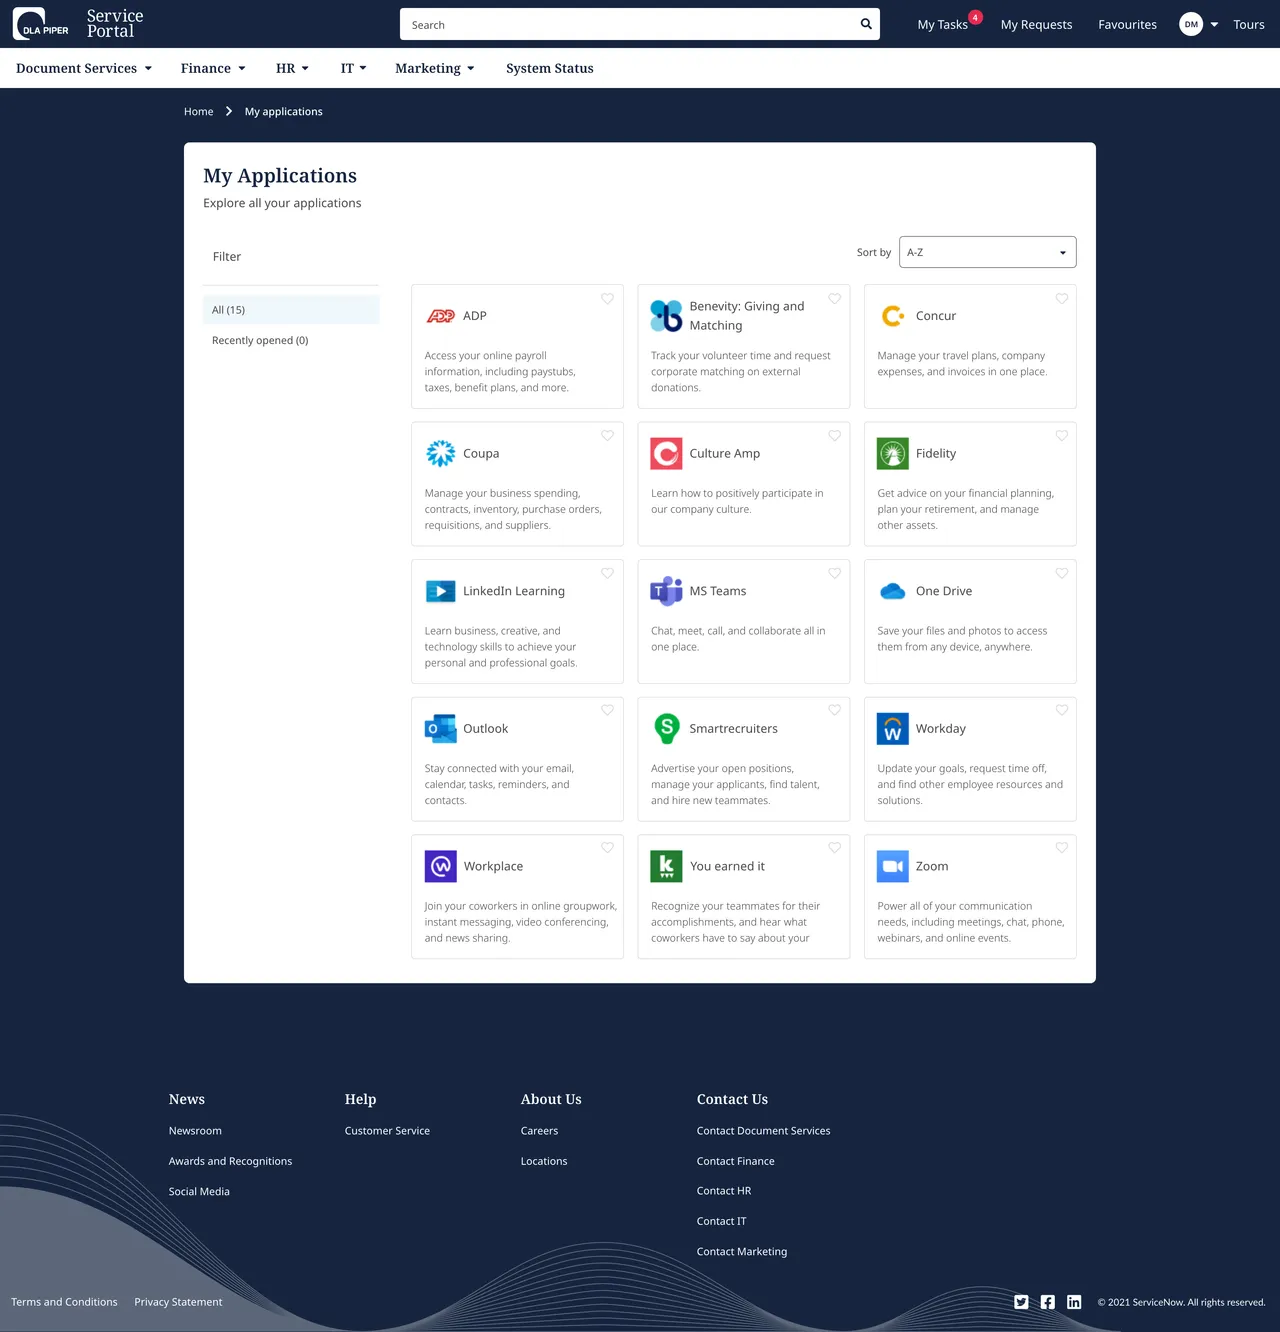Screen dimensions: 1280x1332
Task: Open My Requests in header
Action: point(1036,25)
